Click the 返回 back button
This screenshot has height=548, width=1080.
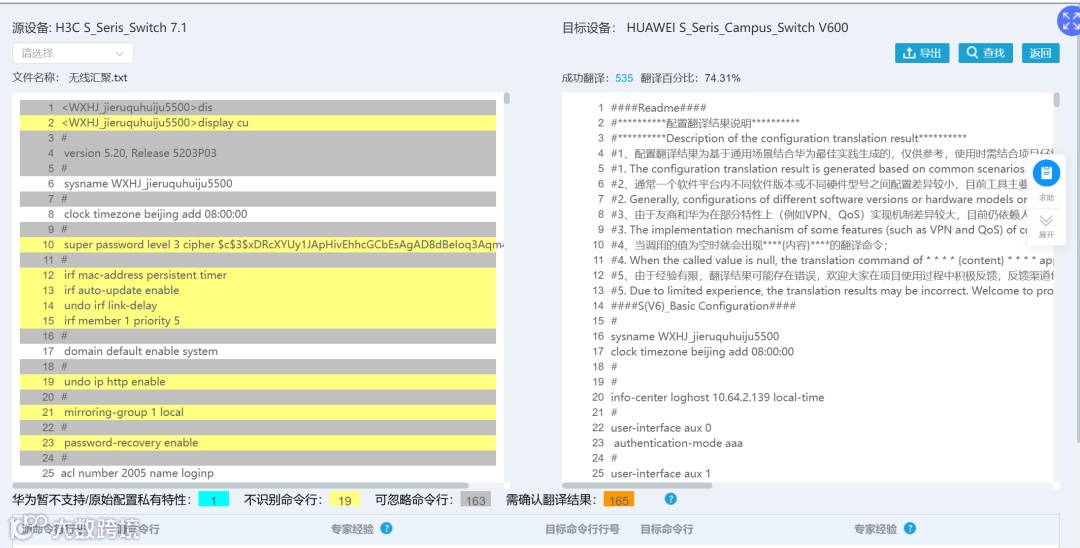point(1040,53)
